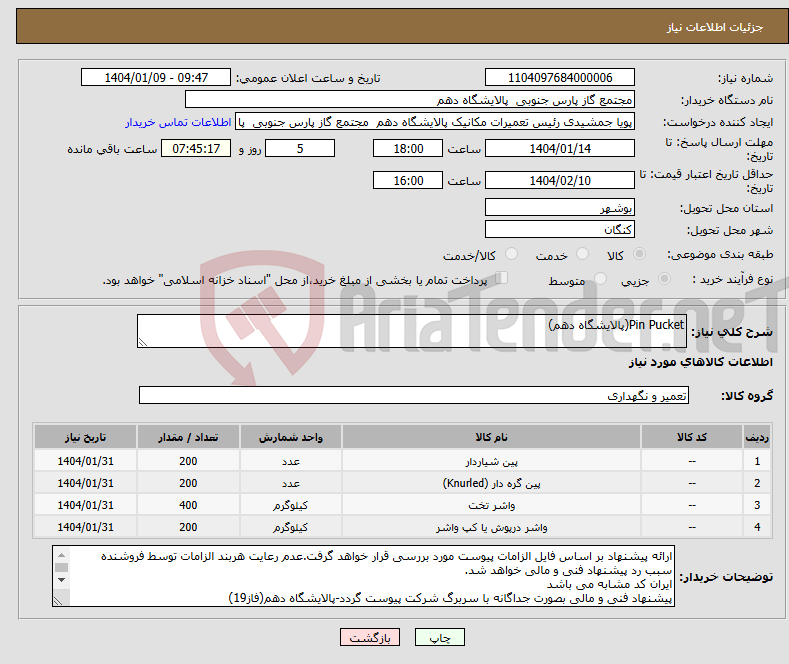Click the remaining days field showing 5
The width and height of the screenshot is (789, 664).
300,148
